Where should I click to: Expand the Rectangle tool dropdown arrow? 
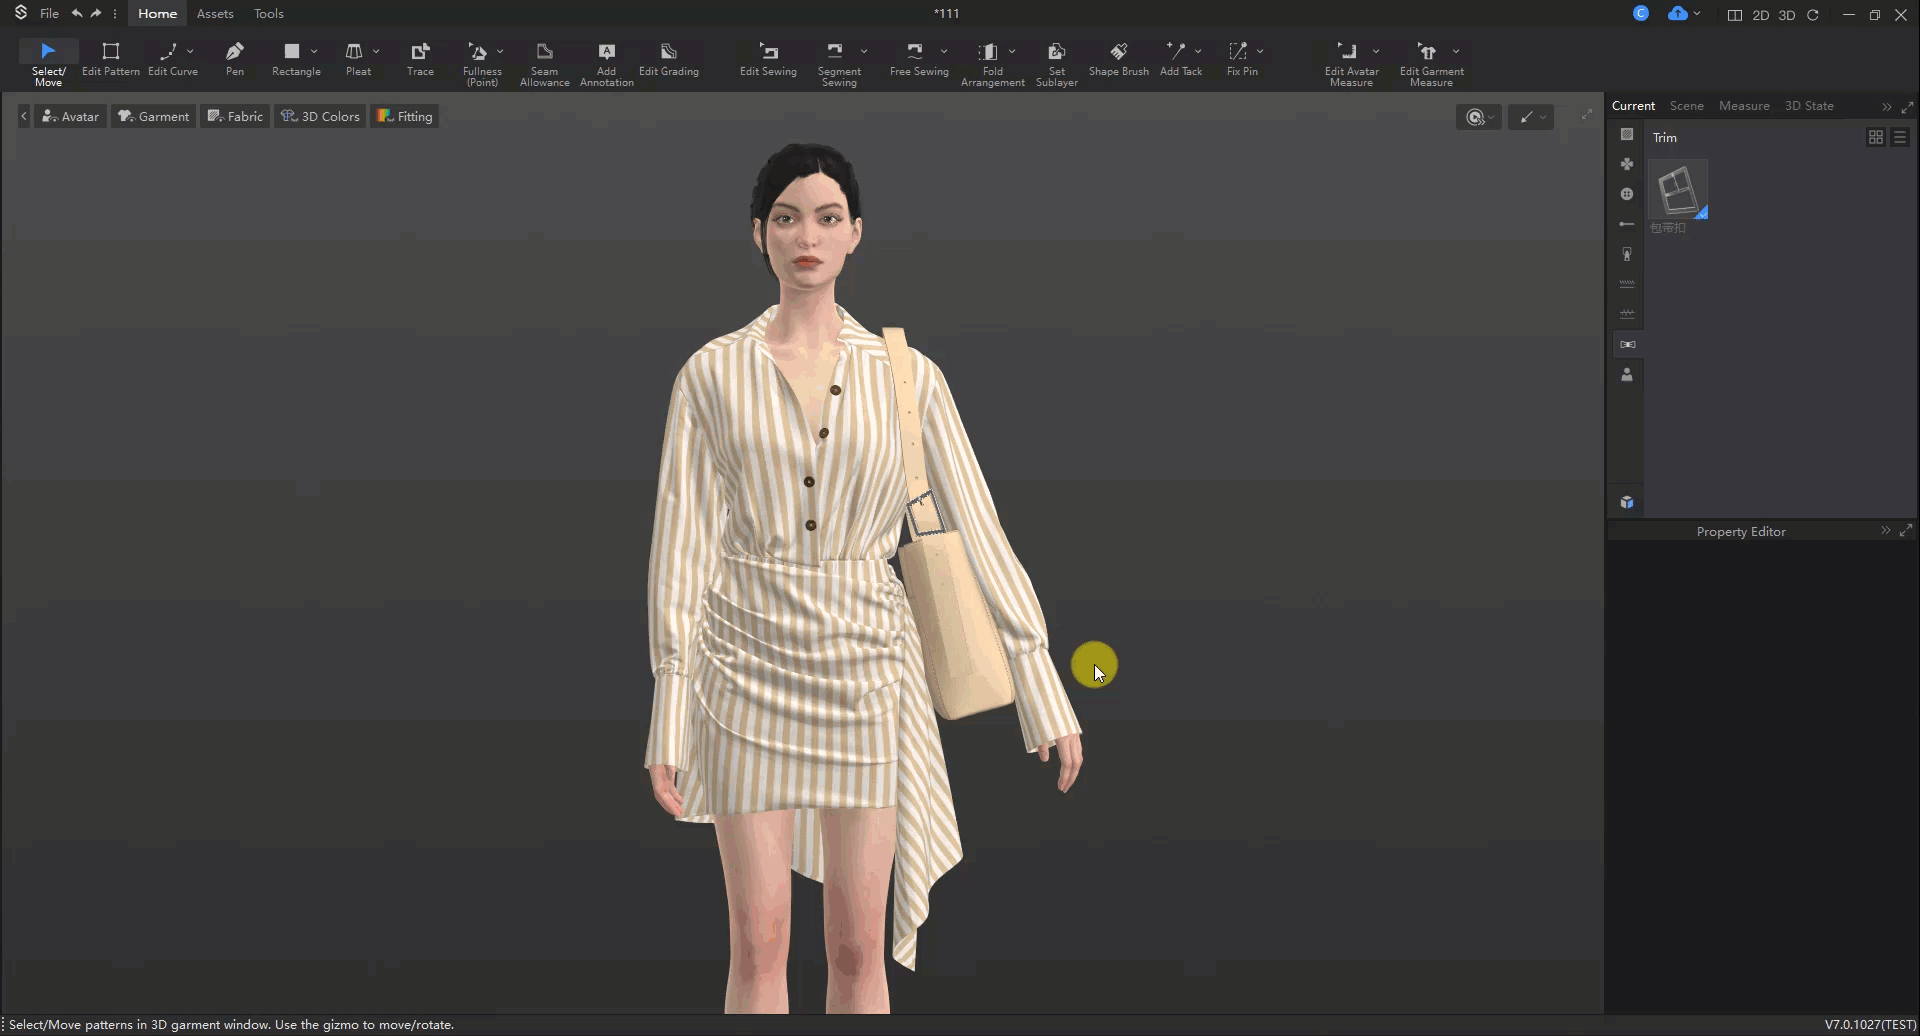point(314,51)
